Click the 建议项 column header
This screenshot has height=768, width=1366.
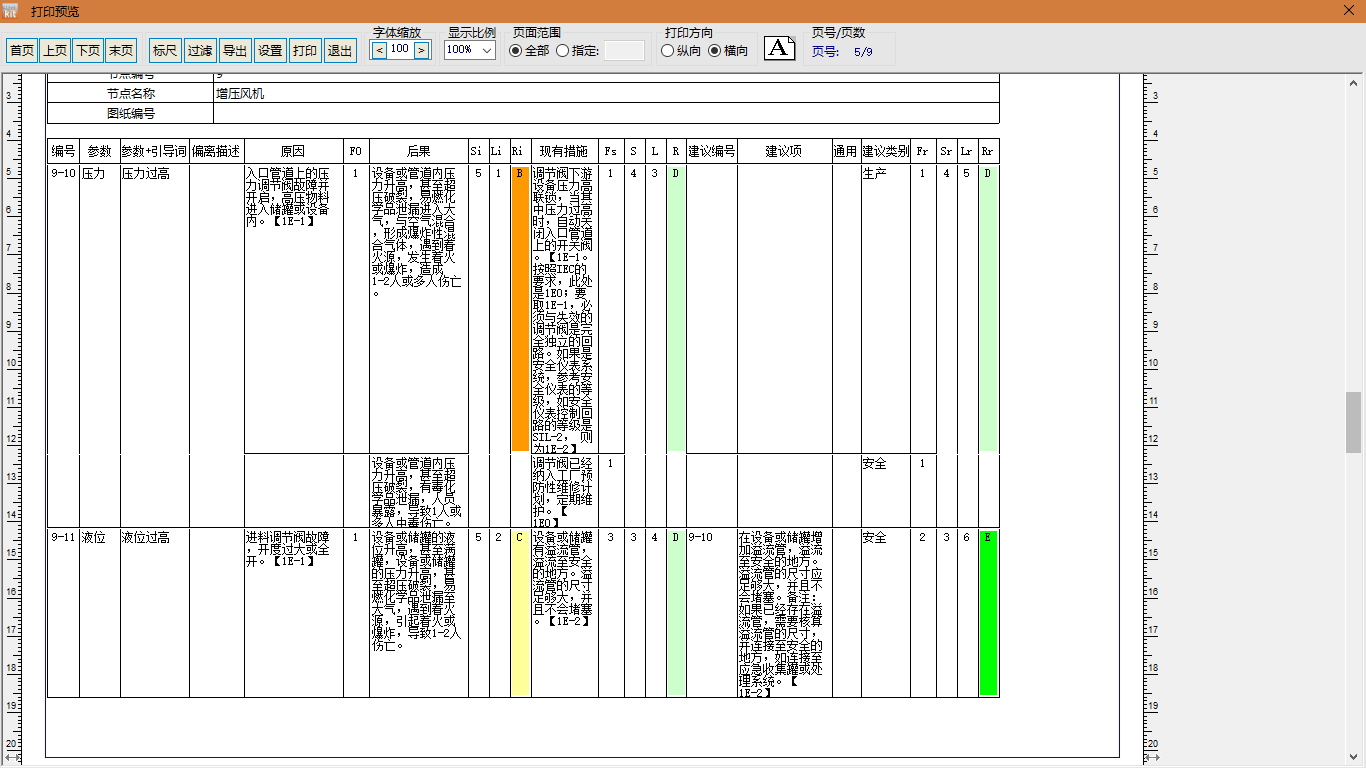(784, 151)
